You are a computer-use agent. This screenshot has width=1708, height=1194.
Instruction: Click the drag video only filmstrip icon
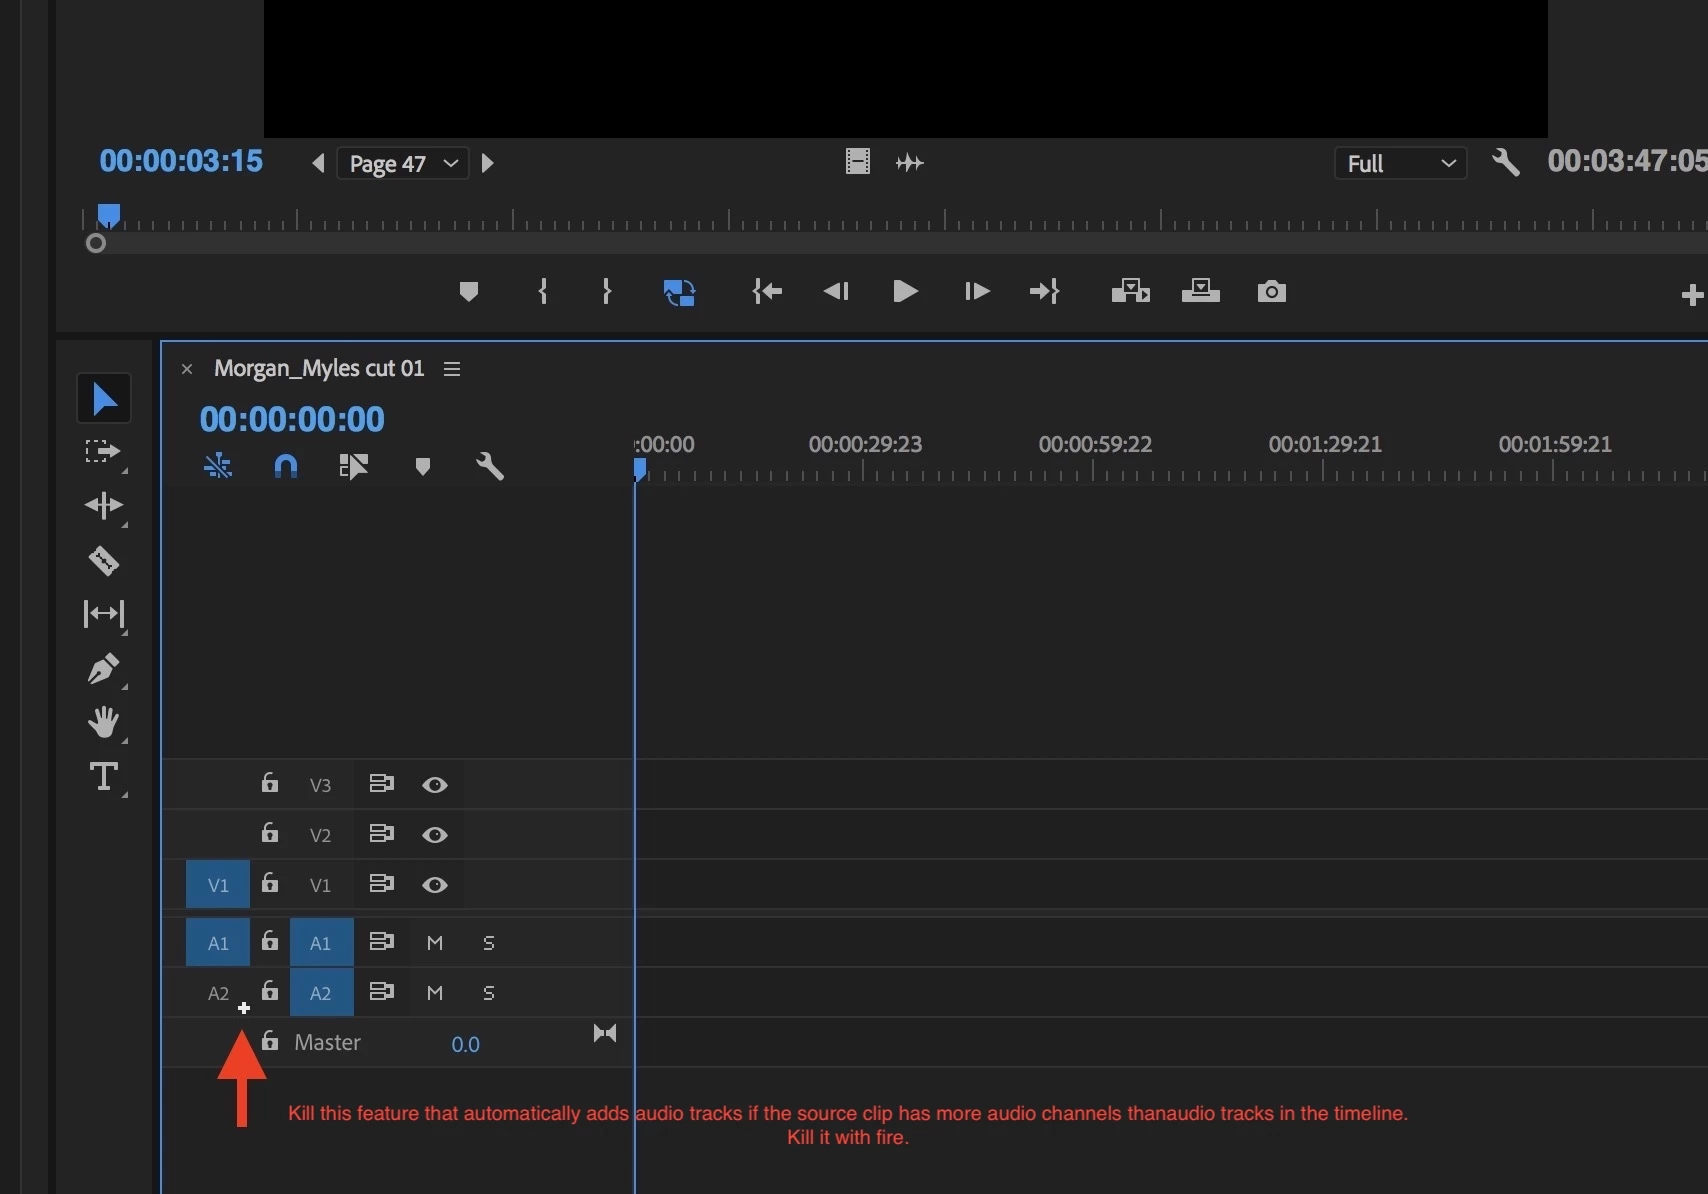point(858,161)
